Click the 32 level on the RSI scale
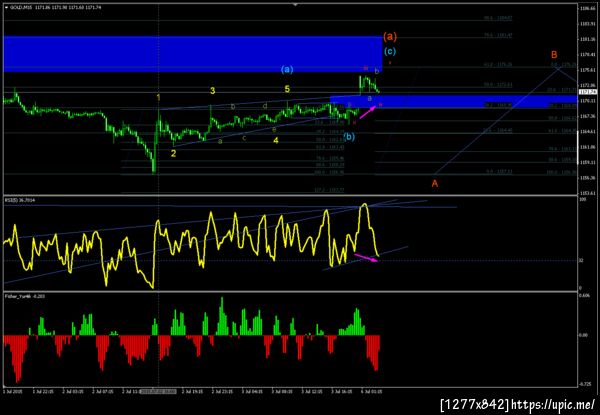The image size is (600, 415). pyautogui.click(x=581, y=260)
